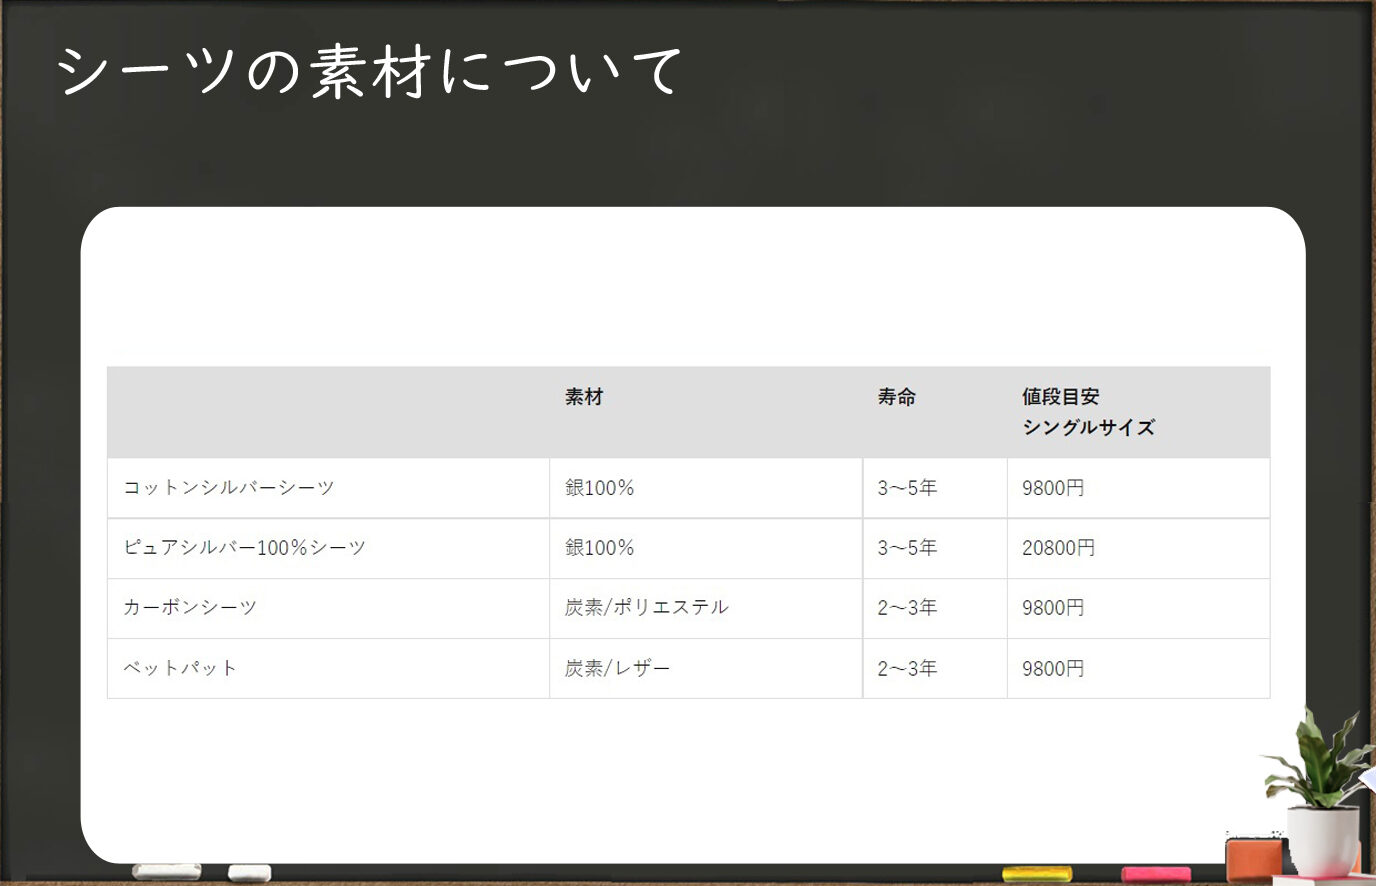
Task: Click the 3~5年 cell for ピュアシルバー100%シーツ
Action: tap(907, 548)
